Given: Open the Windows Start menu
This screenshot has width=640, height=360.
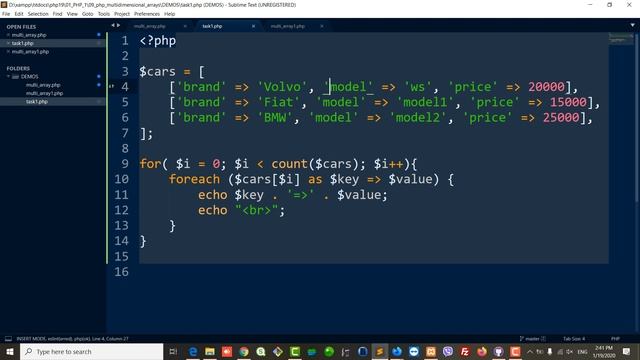Looking at the screenshot, I should coord(10,351).
